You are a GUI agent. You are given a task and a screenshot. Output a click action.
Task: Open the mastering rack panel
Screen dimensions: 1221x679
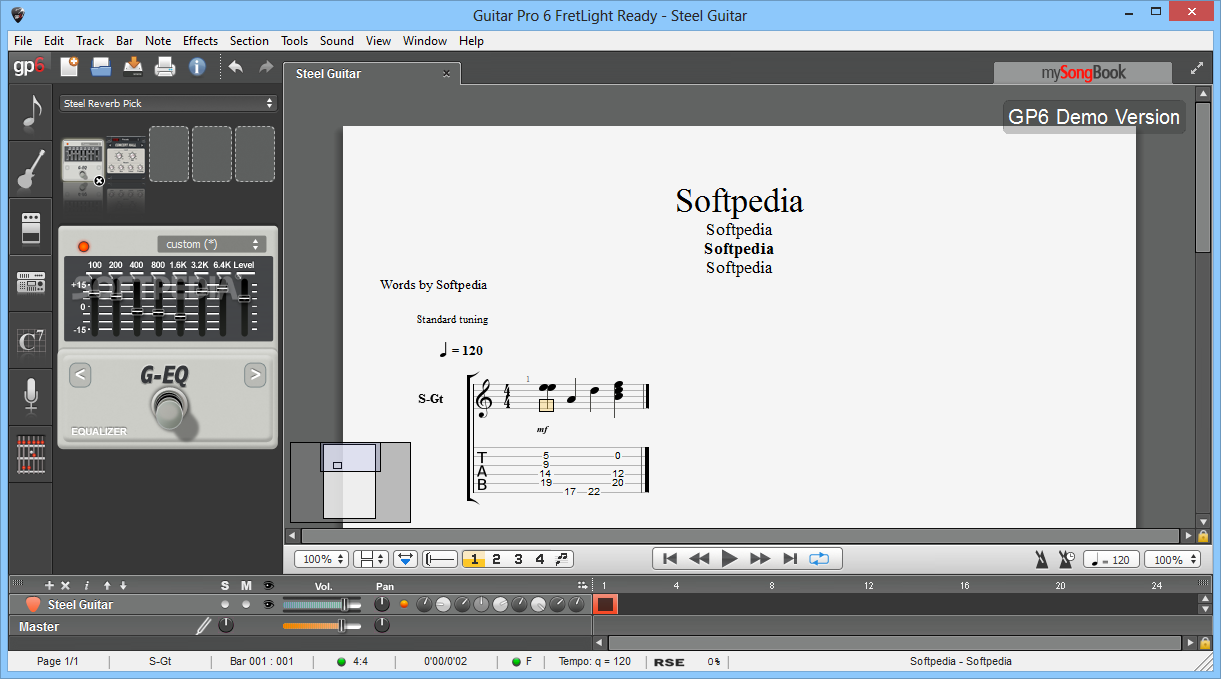pyautogui.click(x=31, y=284)
